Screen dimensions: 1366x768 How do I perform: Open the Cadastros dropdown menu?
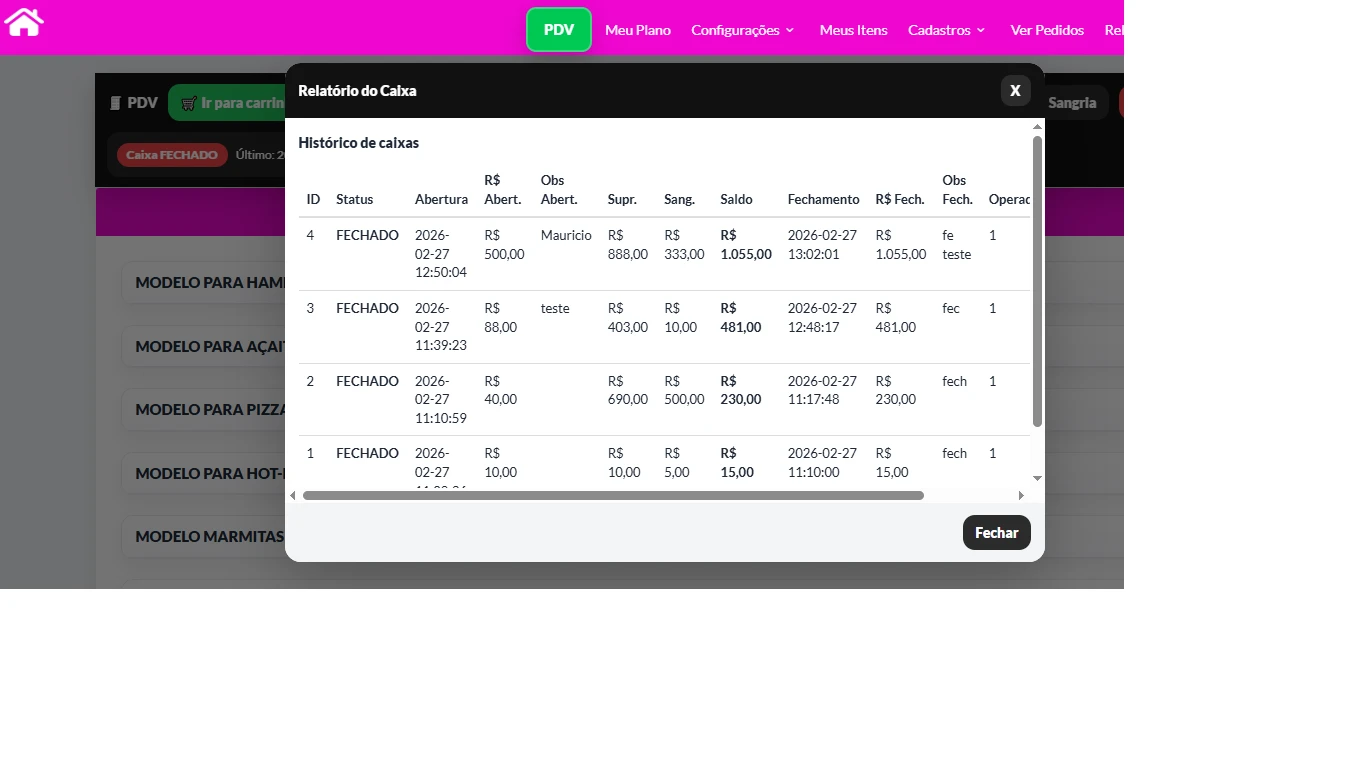pyautogui.click(x=946, y=30)
